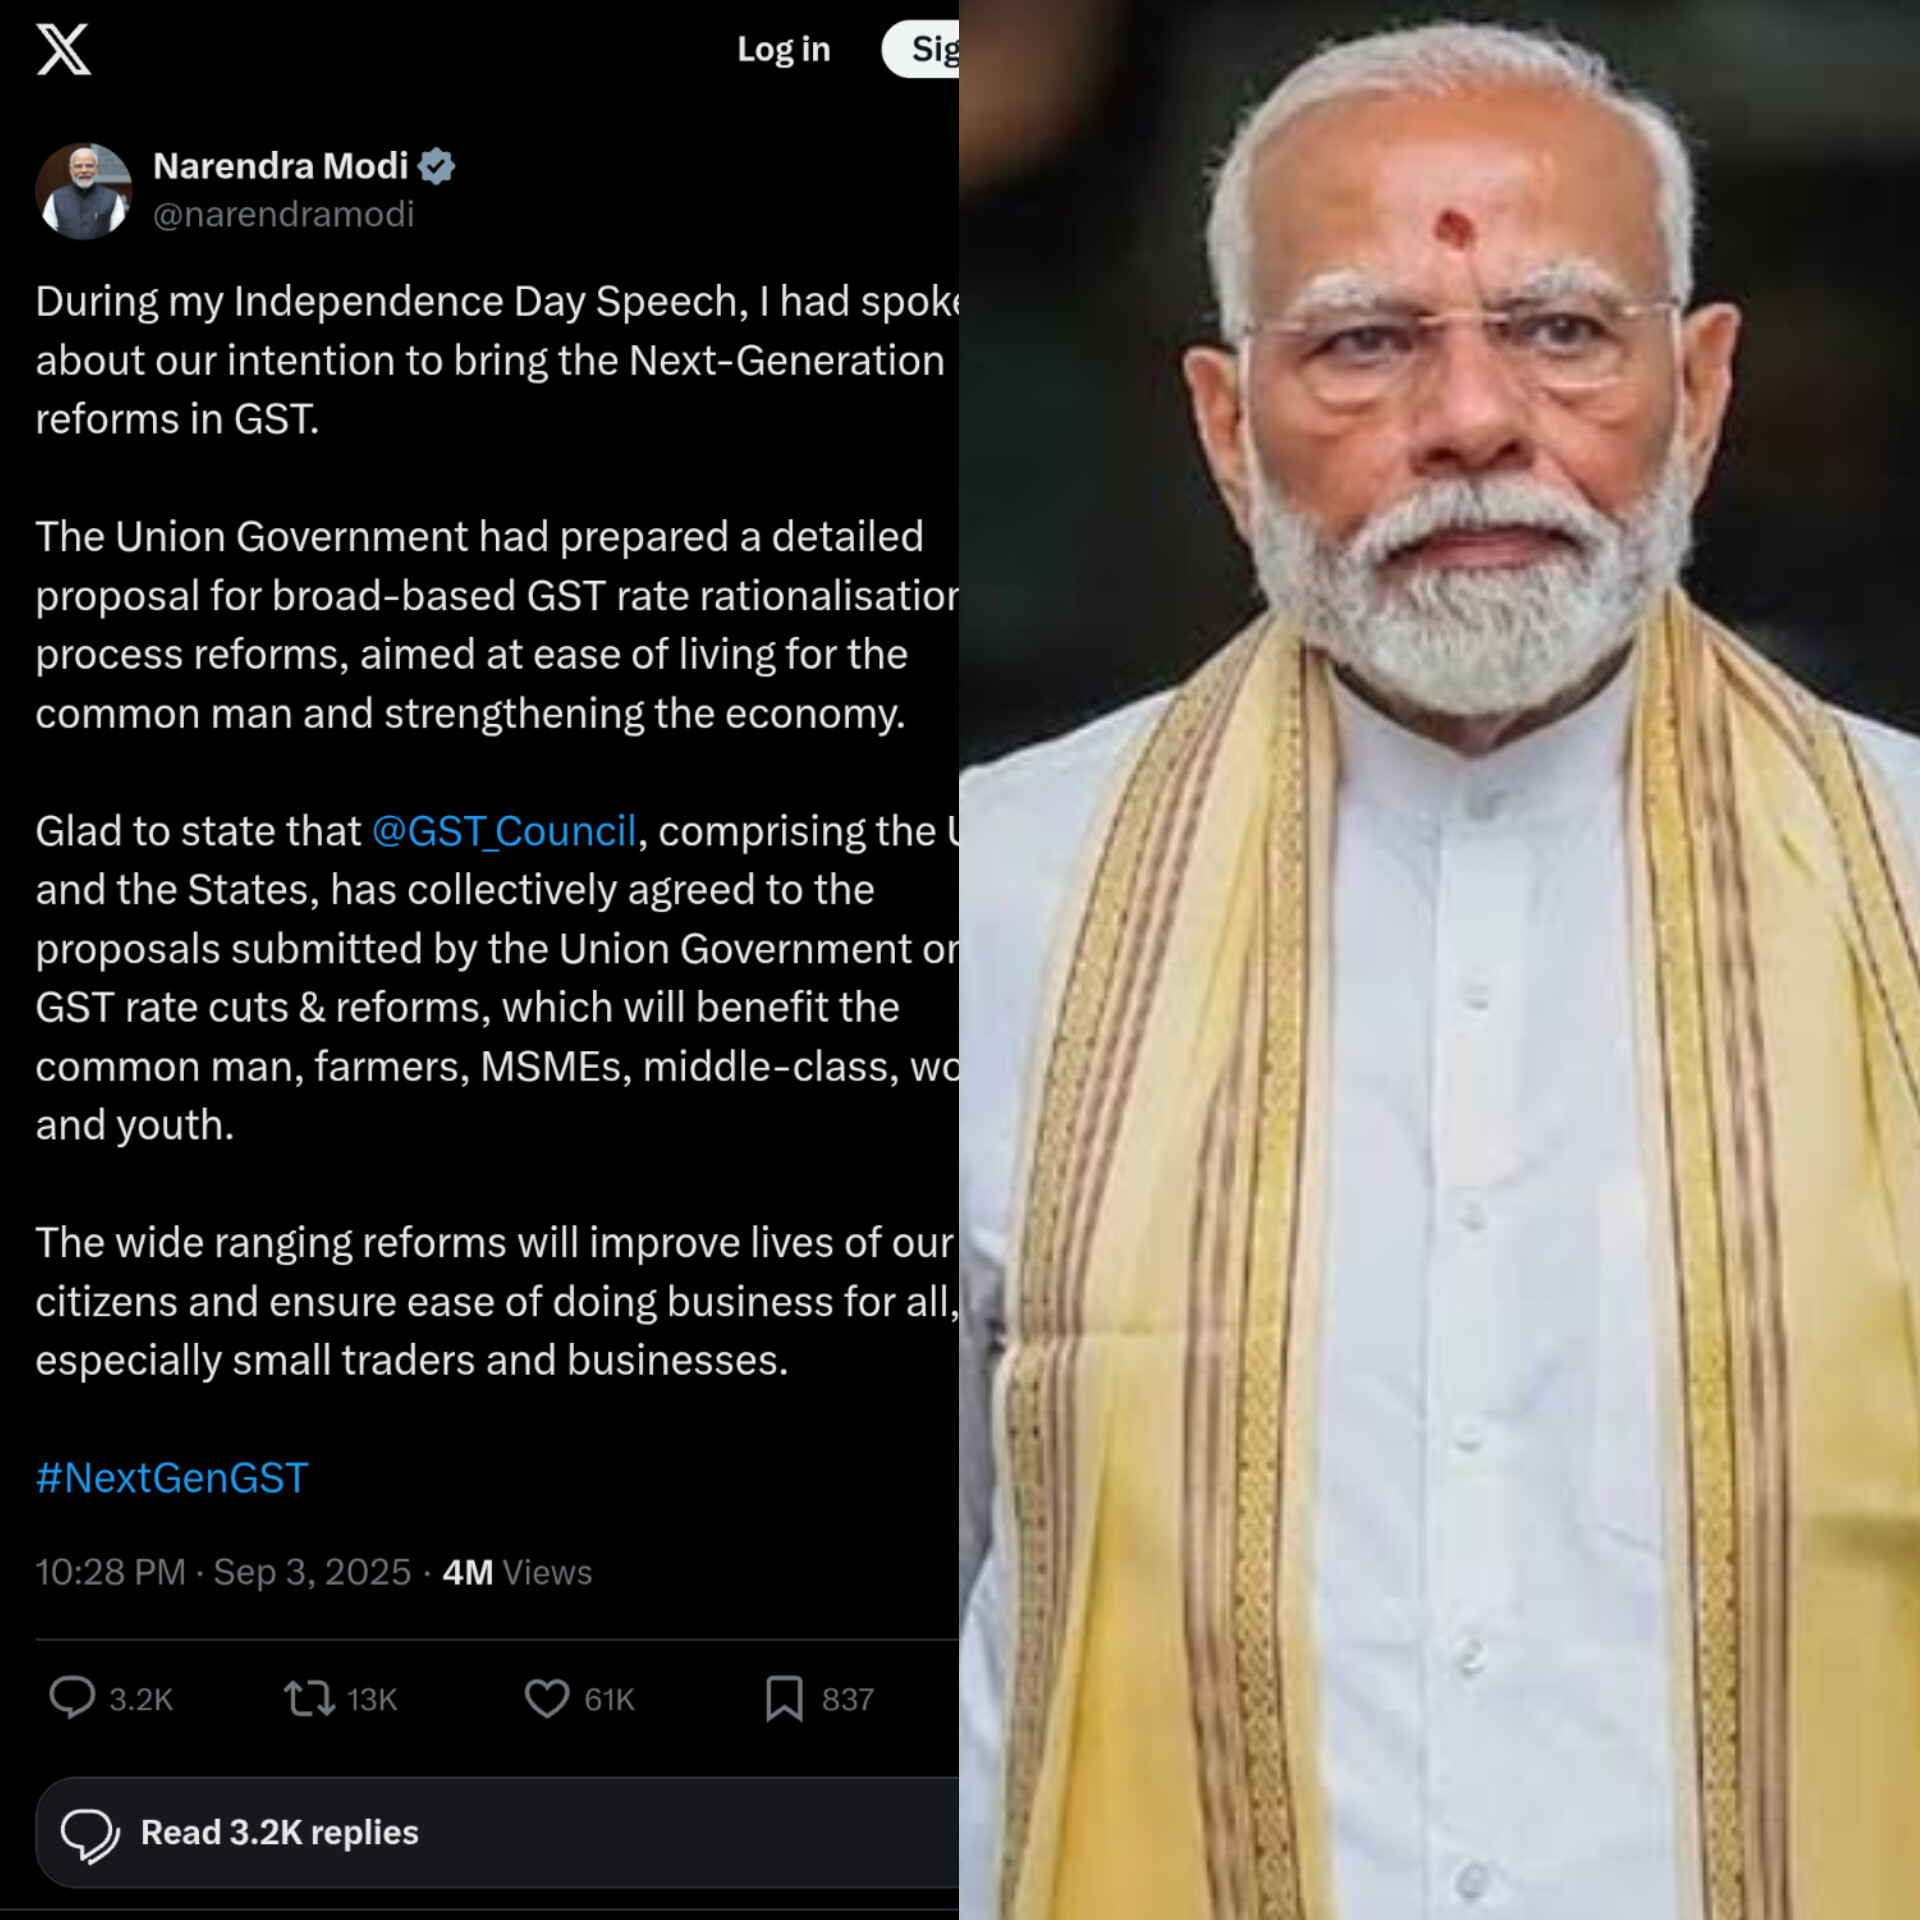This screenshot has height=1920, width=1920.
Task: Click the chat bubbles icon beside Read replies
Action: tap(90, 1833)
